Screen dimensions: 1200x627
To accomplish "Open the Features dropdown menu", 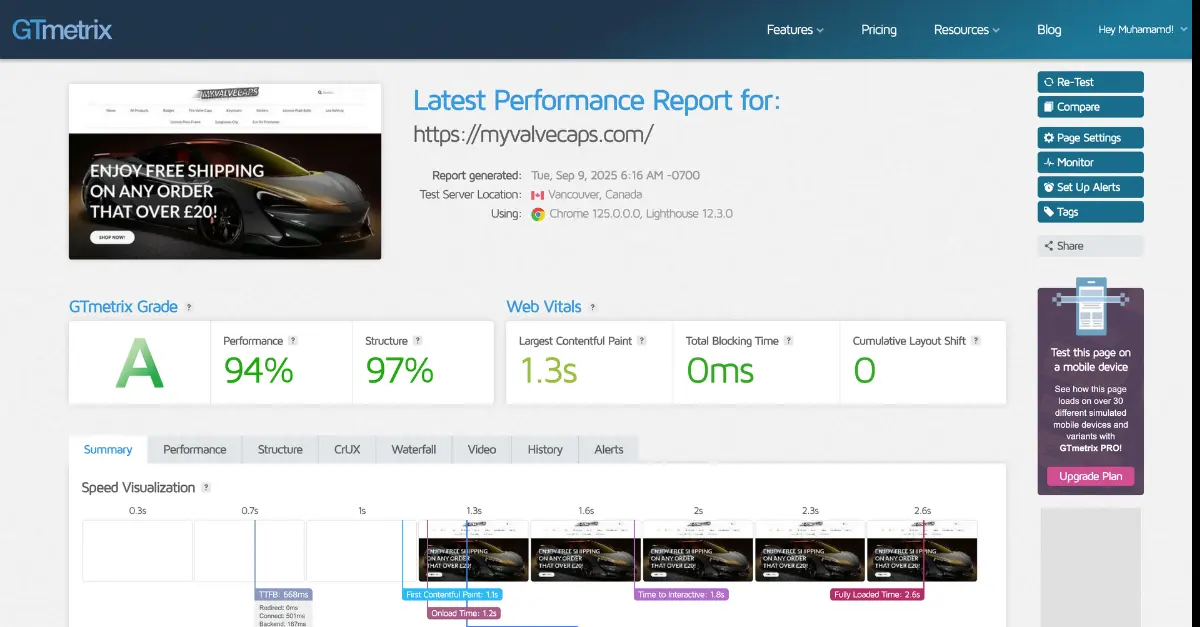I will pos(795,30).
